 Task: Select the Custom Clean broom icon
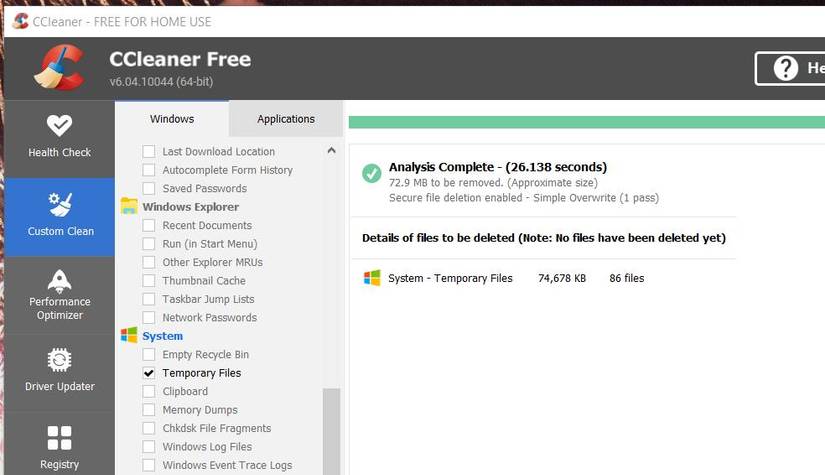(60, 206)
